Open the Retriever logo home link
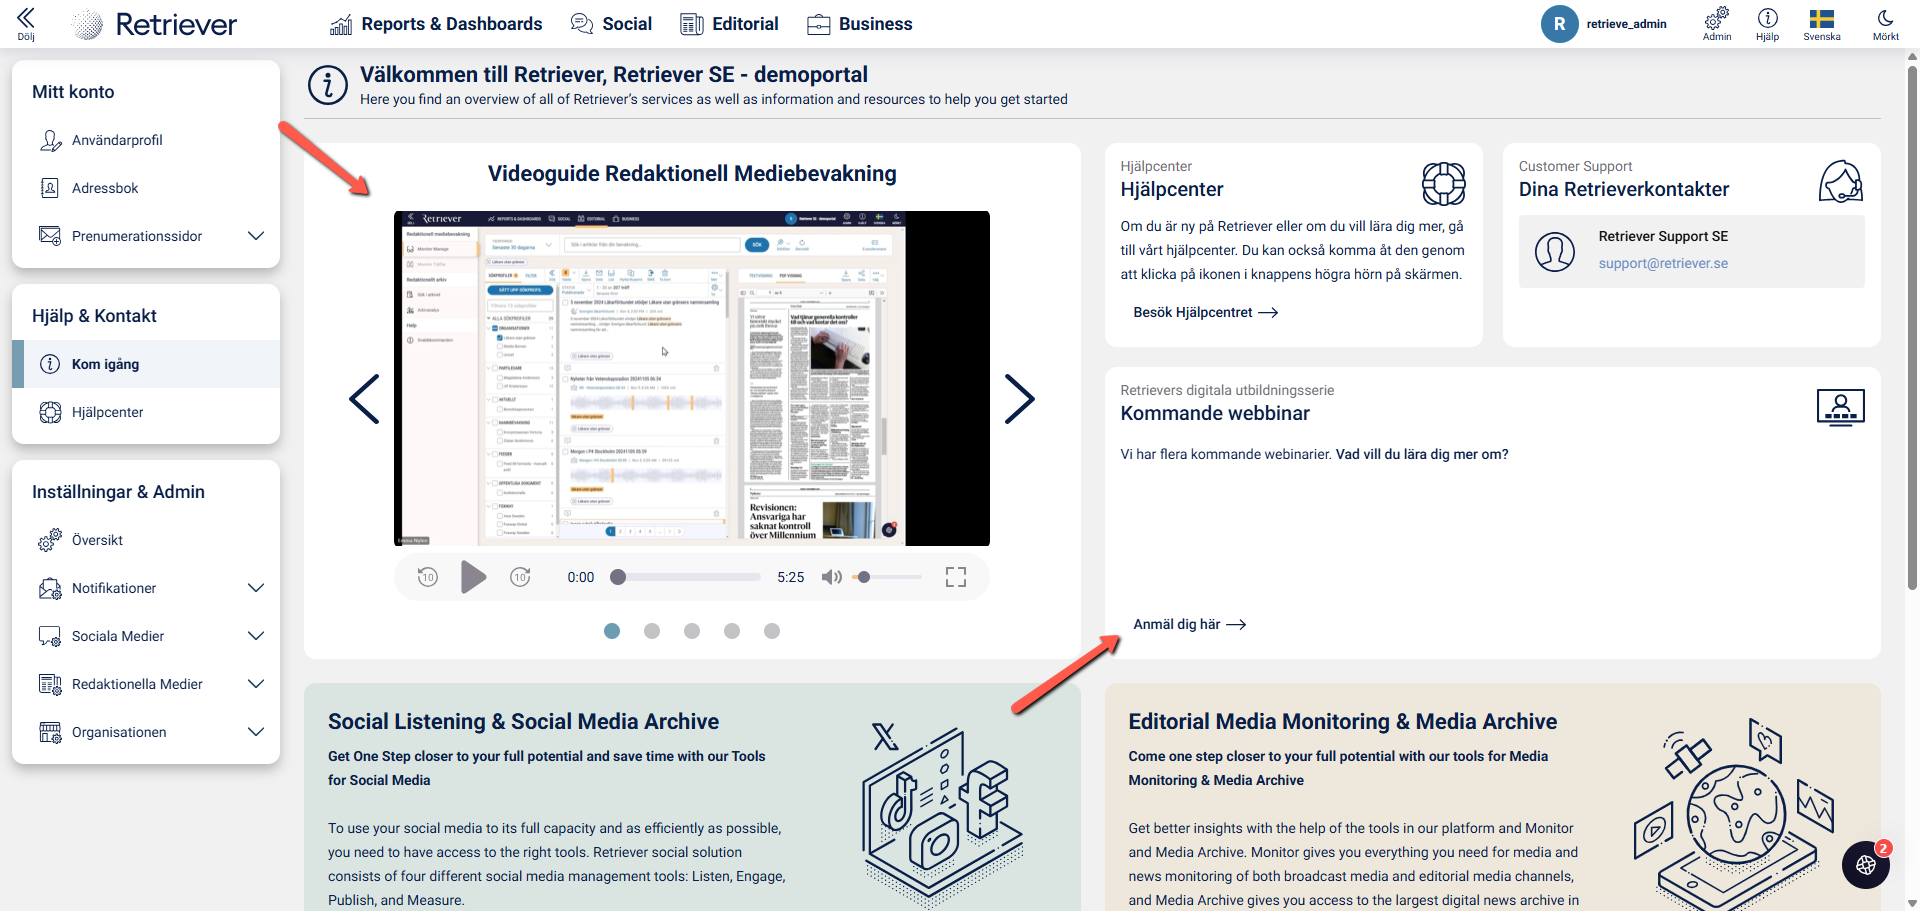The image size is (1920, 911). point(155,24)
